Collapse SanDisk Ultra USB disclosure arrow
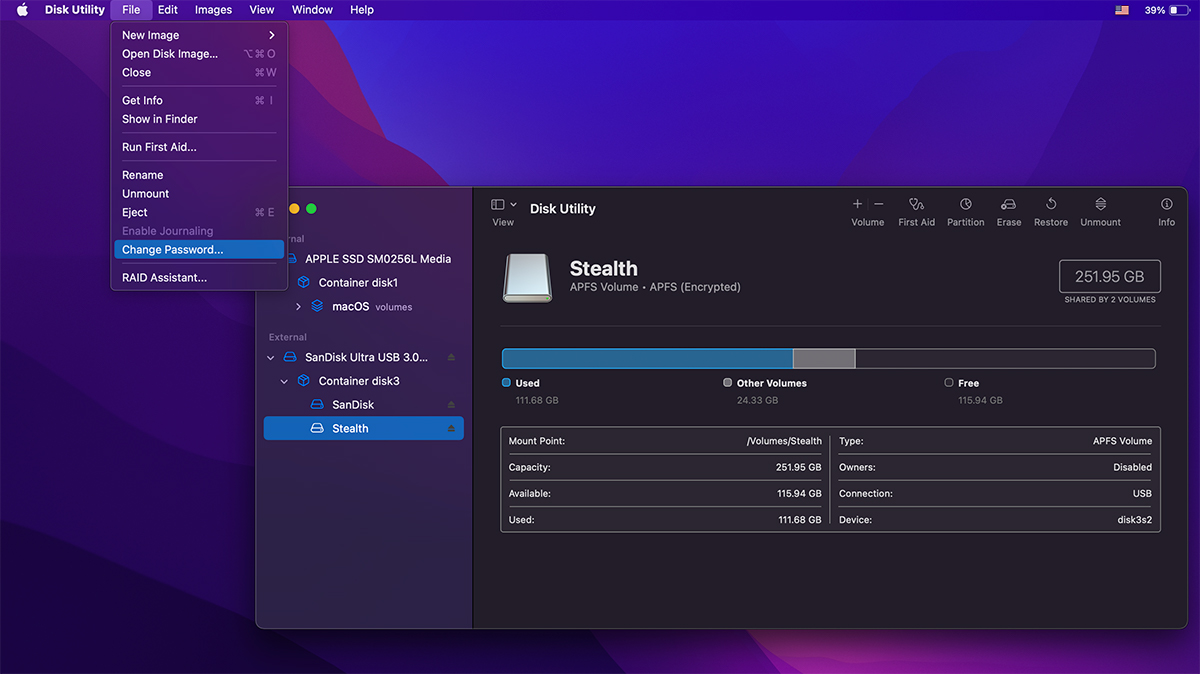The height and width of the screenshot is (674, 1200). click(271, 357)
